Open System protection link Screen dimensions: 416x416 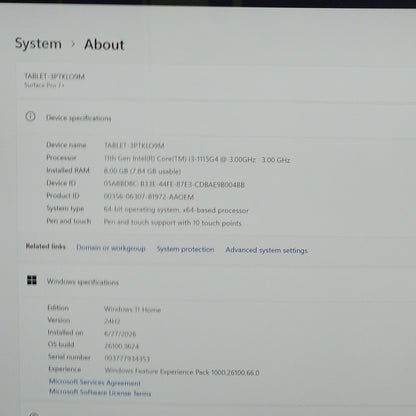coord(185,249)
